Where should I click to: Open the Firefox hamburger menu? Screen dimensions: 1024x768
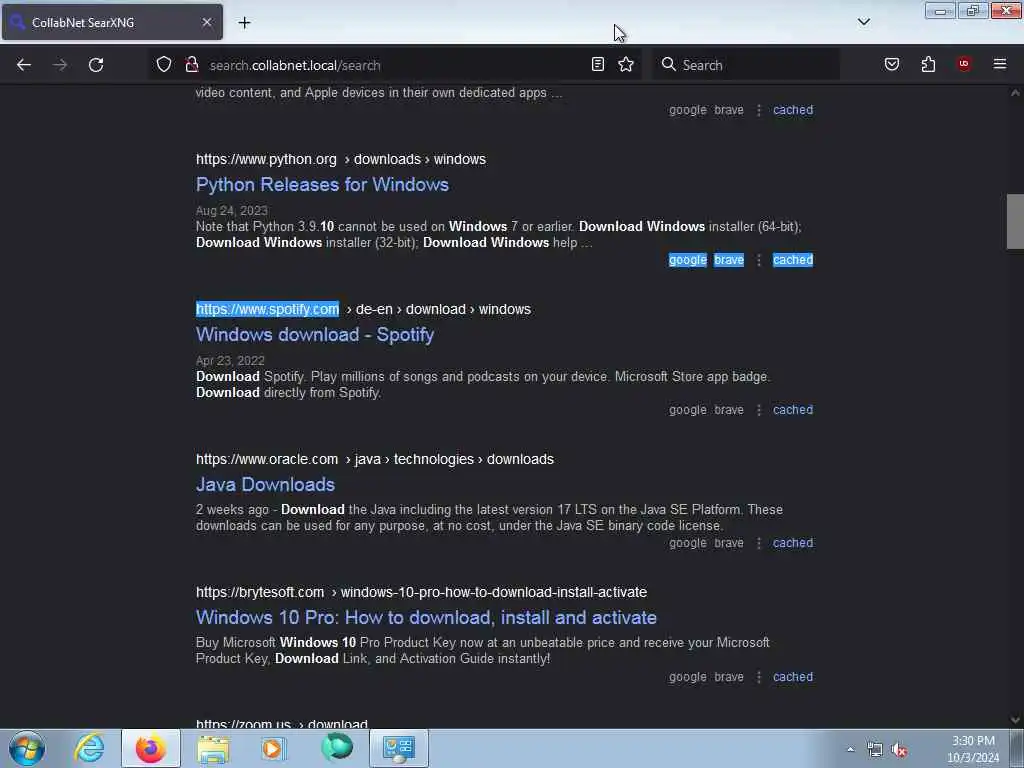[1000, 64]
